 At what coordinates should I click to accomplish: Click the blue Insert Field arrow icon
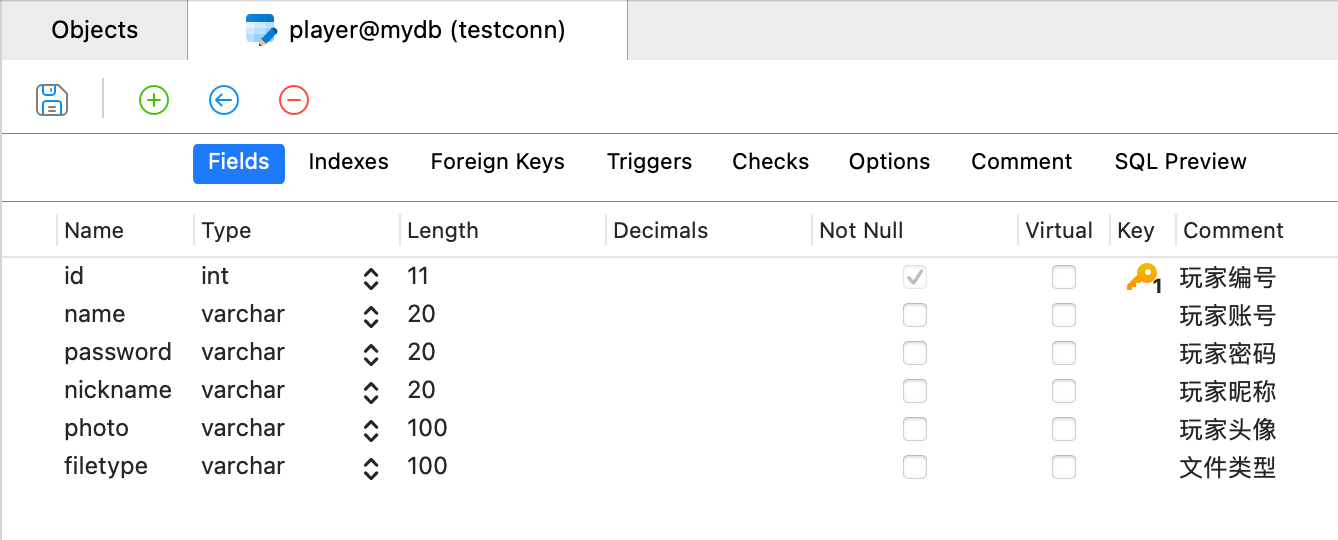coord(224,100)
